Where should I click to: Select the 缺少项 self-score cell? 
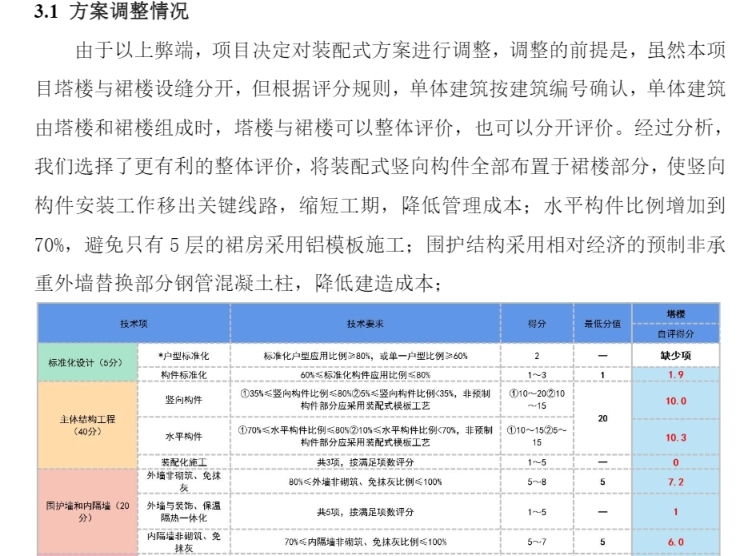click(676, 355)
